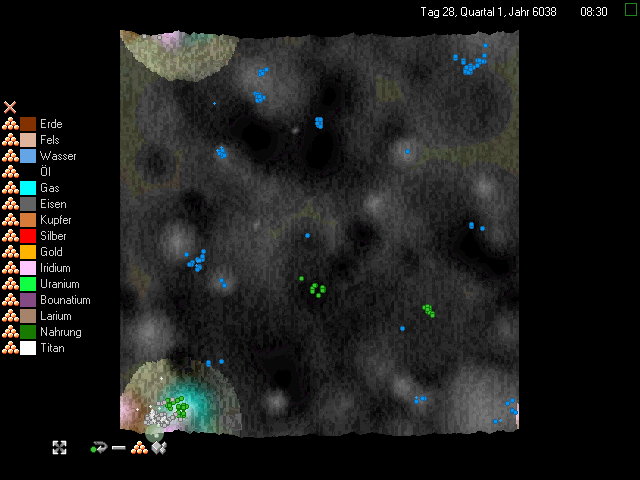Toggle the Öl resource pyramid icon

click(10, 172)
